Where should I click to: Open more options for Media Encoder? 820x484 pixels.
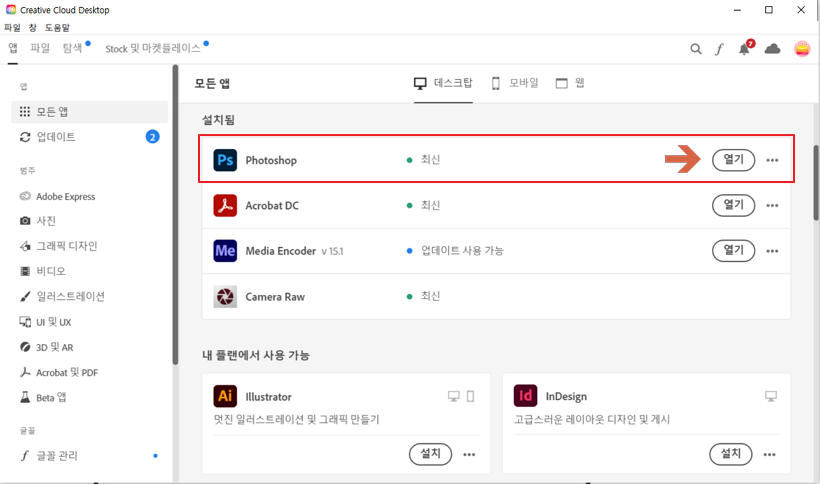pyautogui.click(x=772, y=251)
